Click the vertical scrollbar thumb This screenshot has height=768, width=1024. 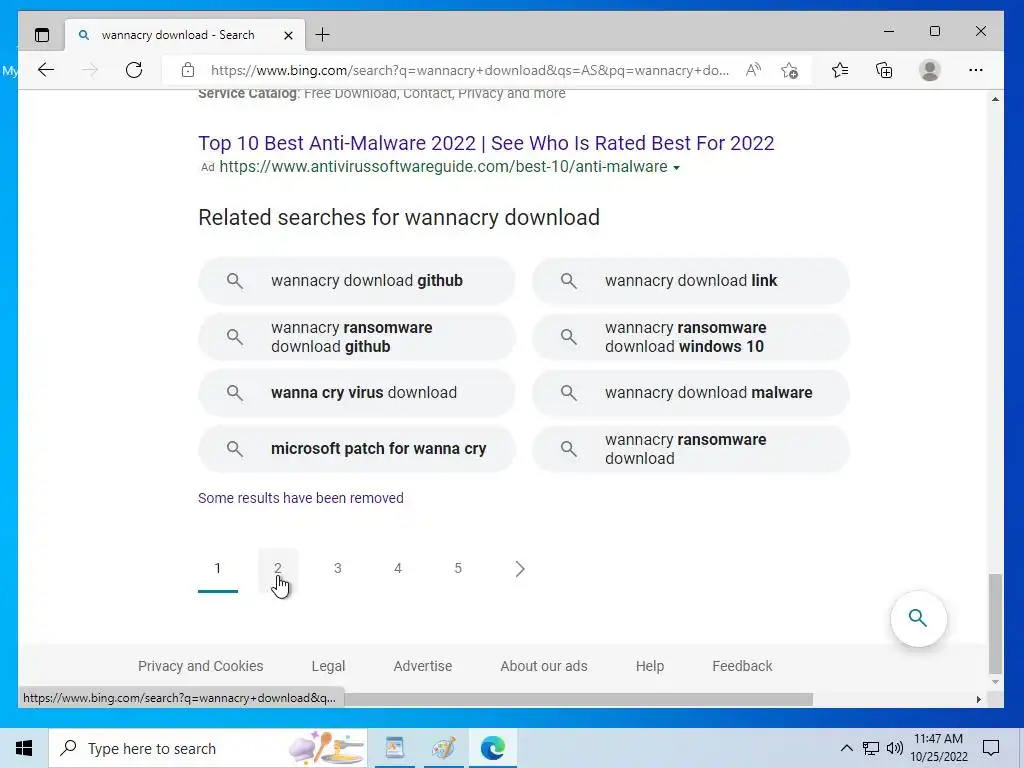995,624
